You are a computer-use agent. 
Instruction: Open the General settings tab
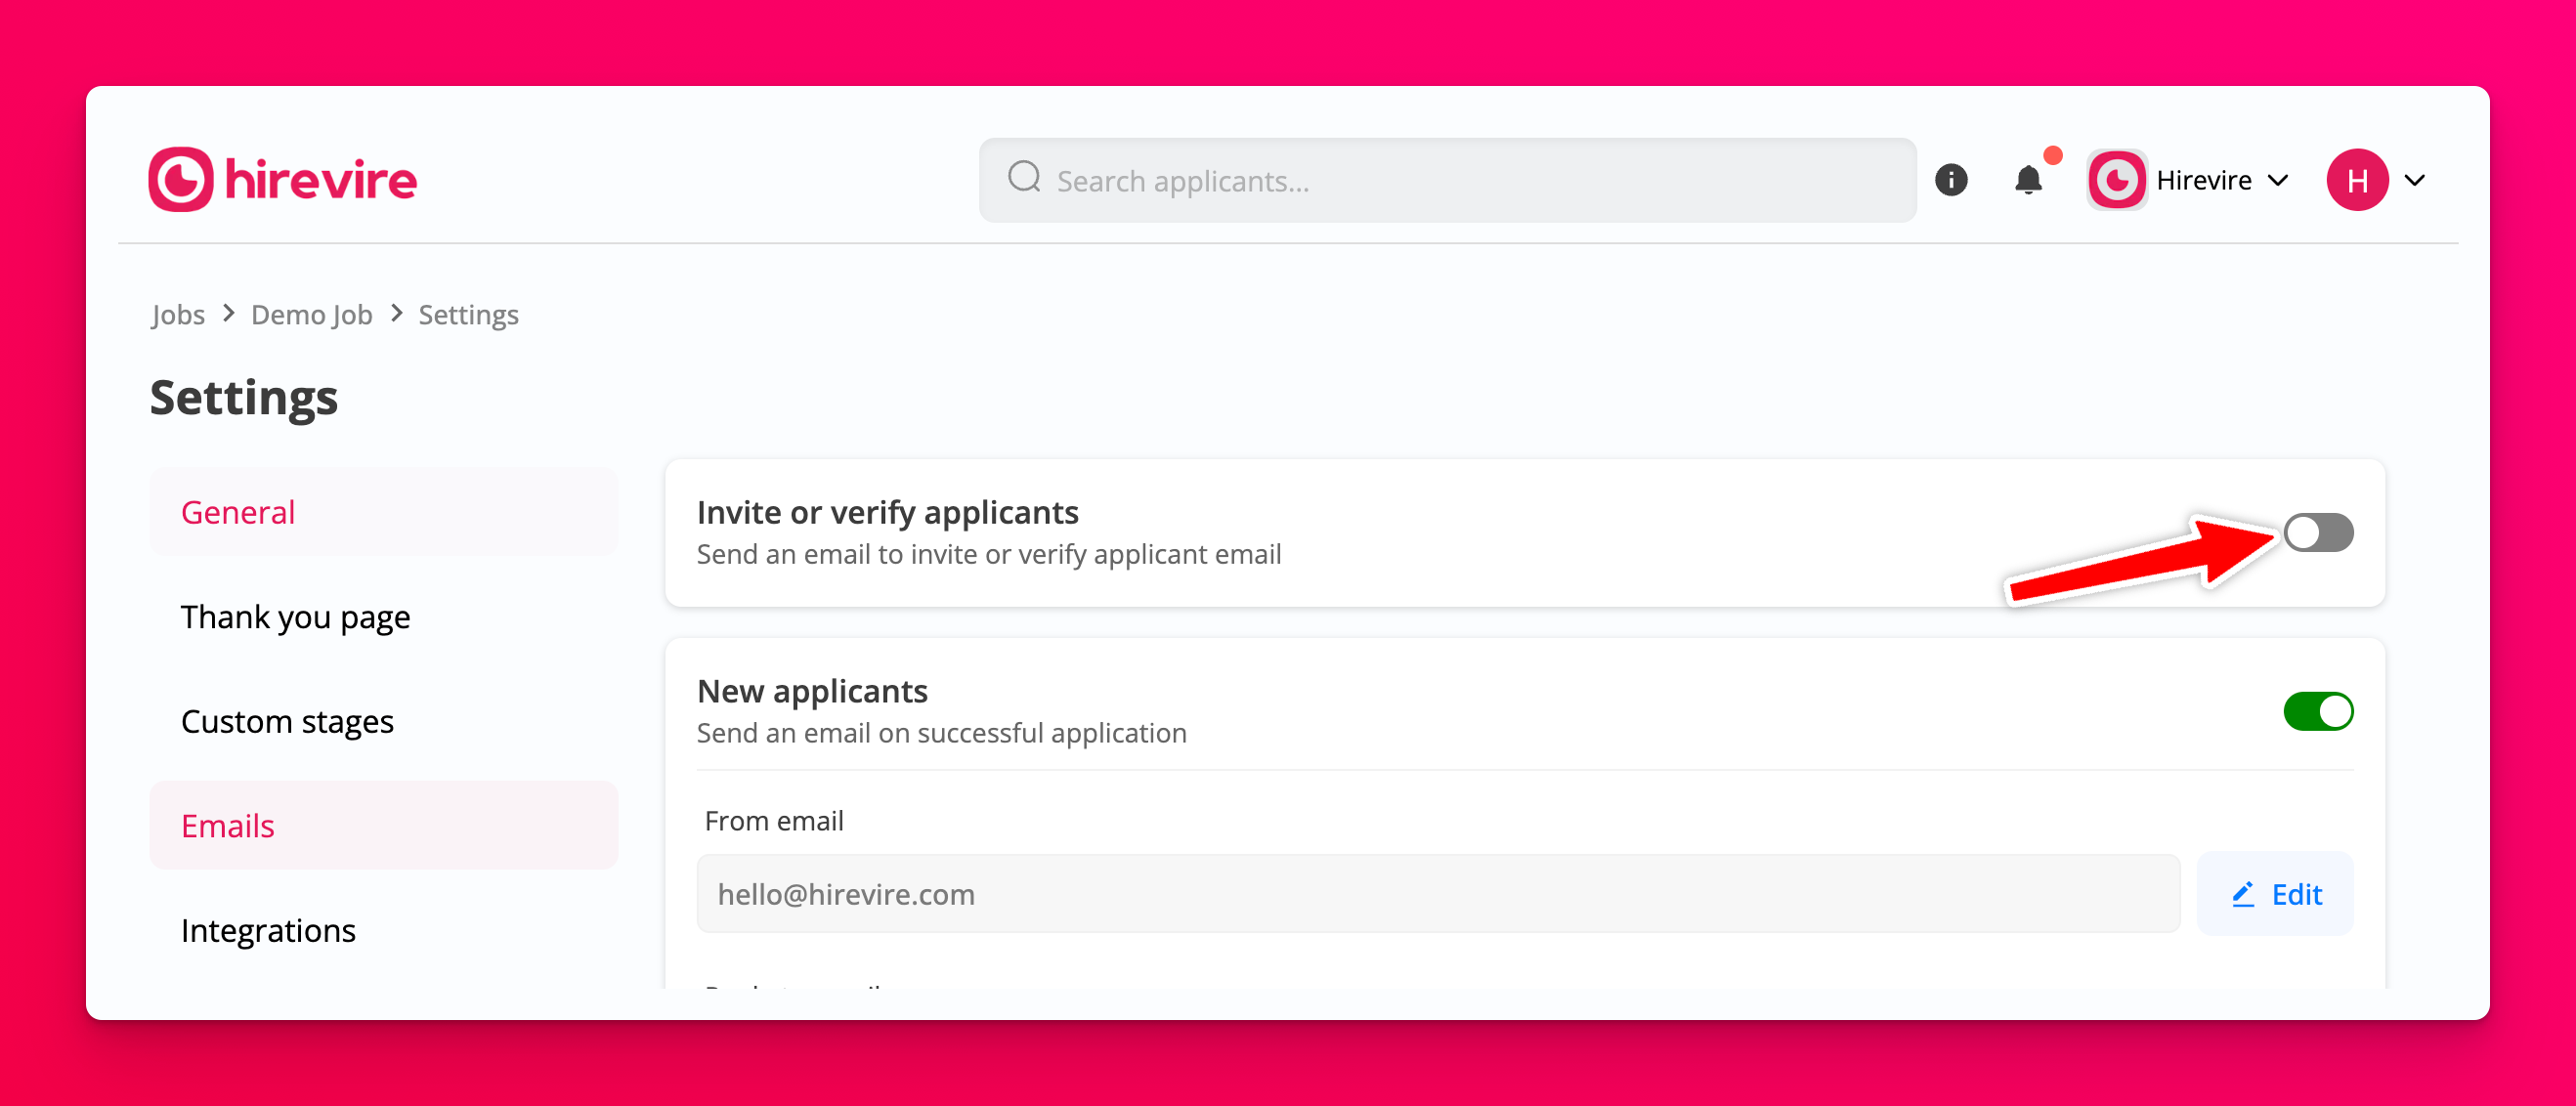pos(238,512)
